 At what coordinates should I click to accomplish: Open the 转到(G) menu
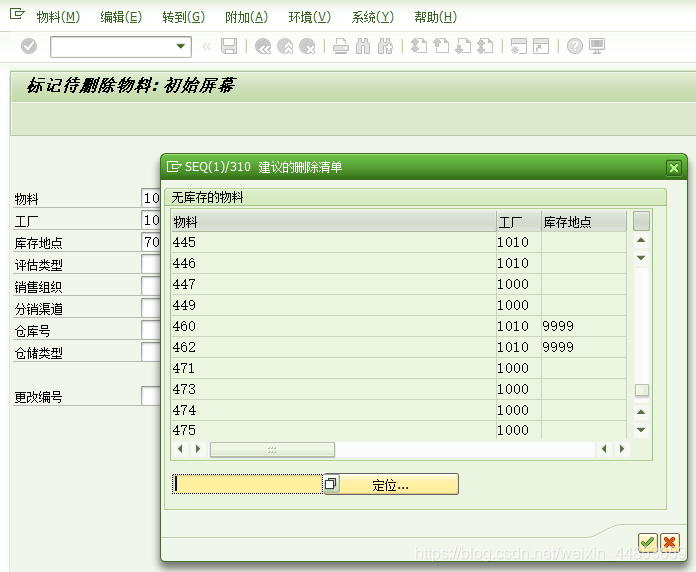183,17
